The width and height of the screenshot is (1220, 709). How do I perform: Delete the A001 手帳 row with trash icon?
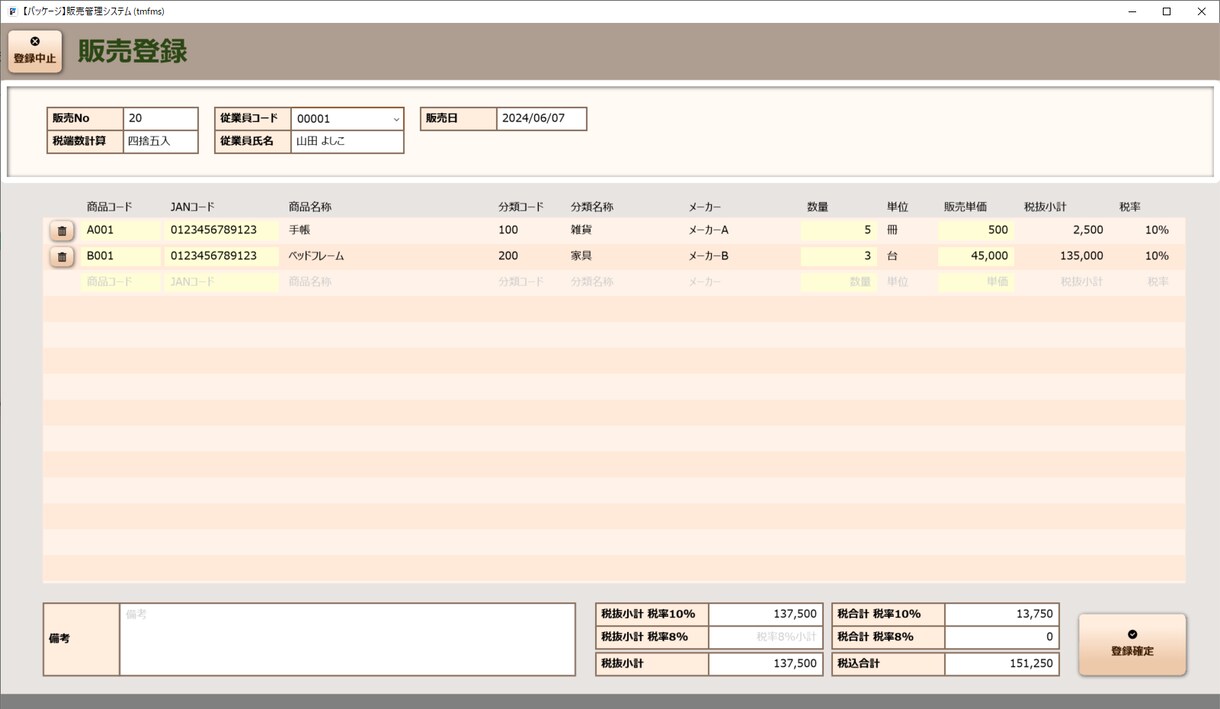(62, 231)
